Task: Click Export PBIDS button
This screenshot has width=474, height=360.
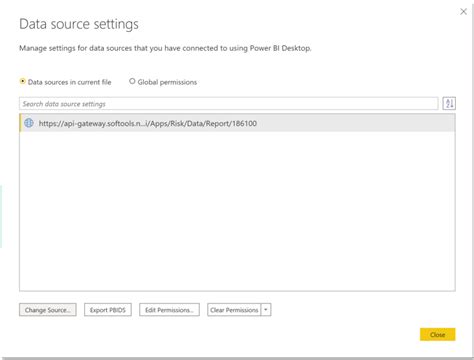Action: pyautogui.click(x=108, y=310)
